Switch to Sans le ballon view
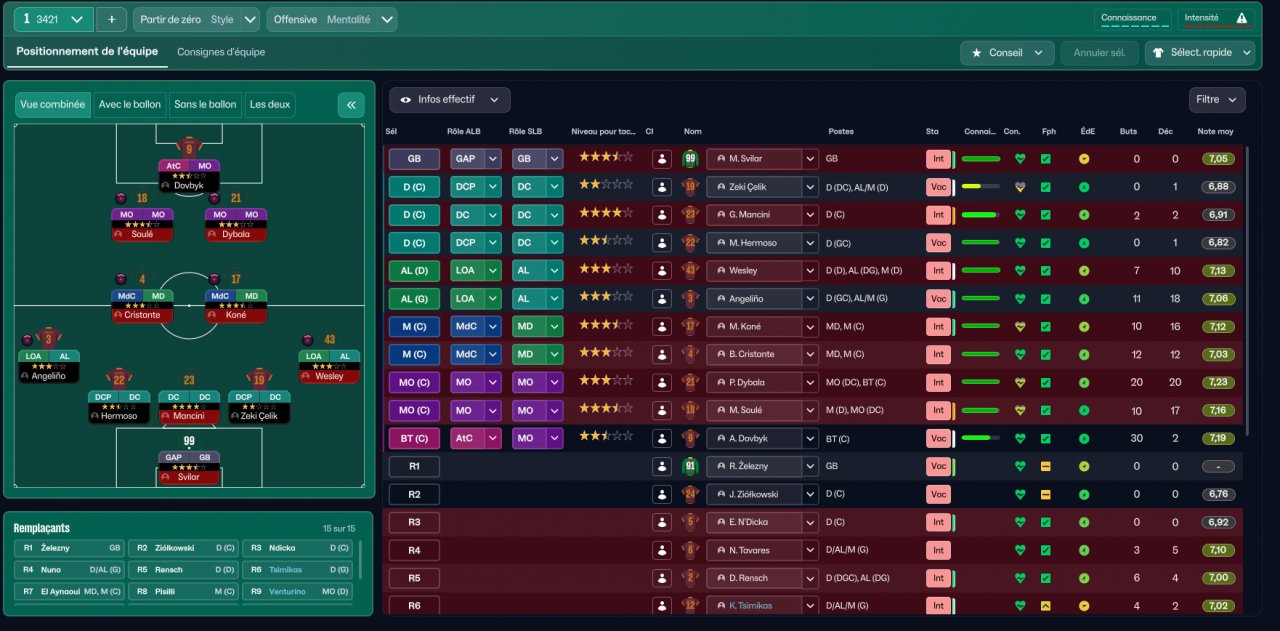 (x=205, y=105)
